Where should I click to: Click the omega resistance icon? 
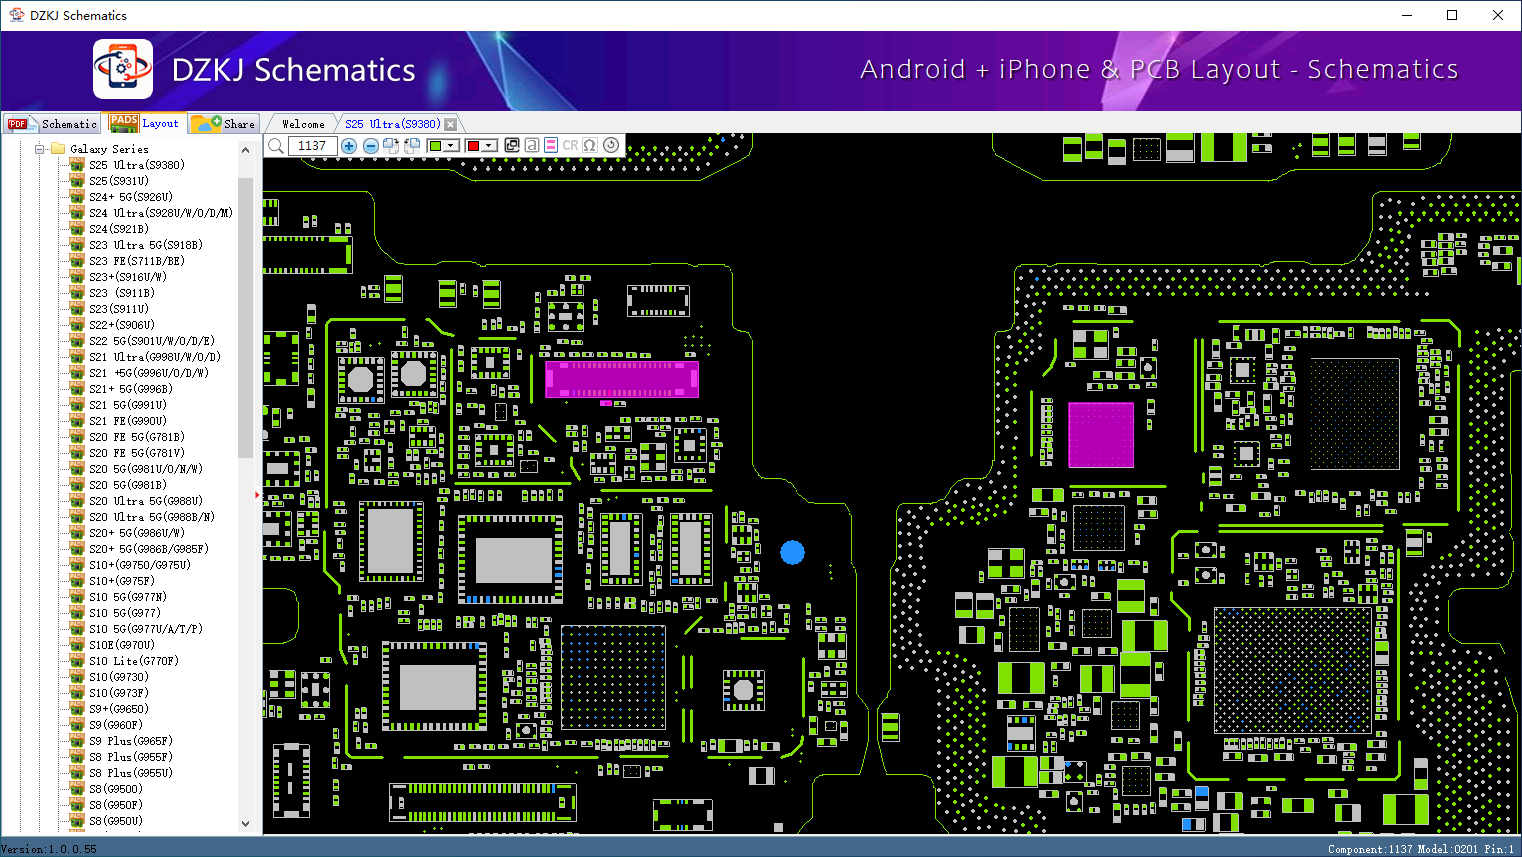click(590, 145)
